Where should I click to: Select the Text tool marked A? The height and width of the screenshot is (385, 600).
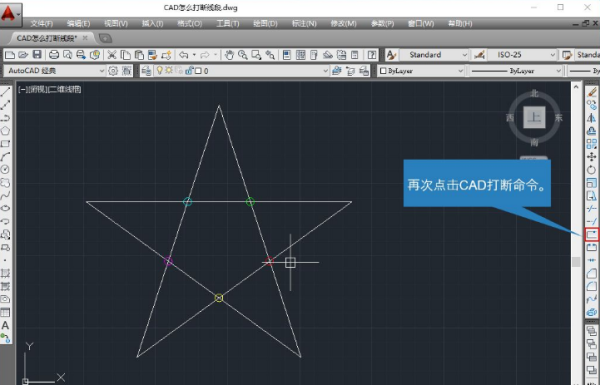click(5, 325)
